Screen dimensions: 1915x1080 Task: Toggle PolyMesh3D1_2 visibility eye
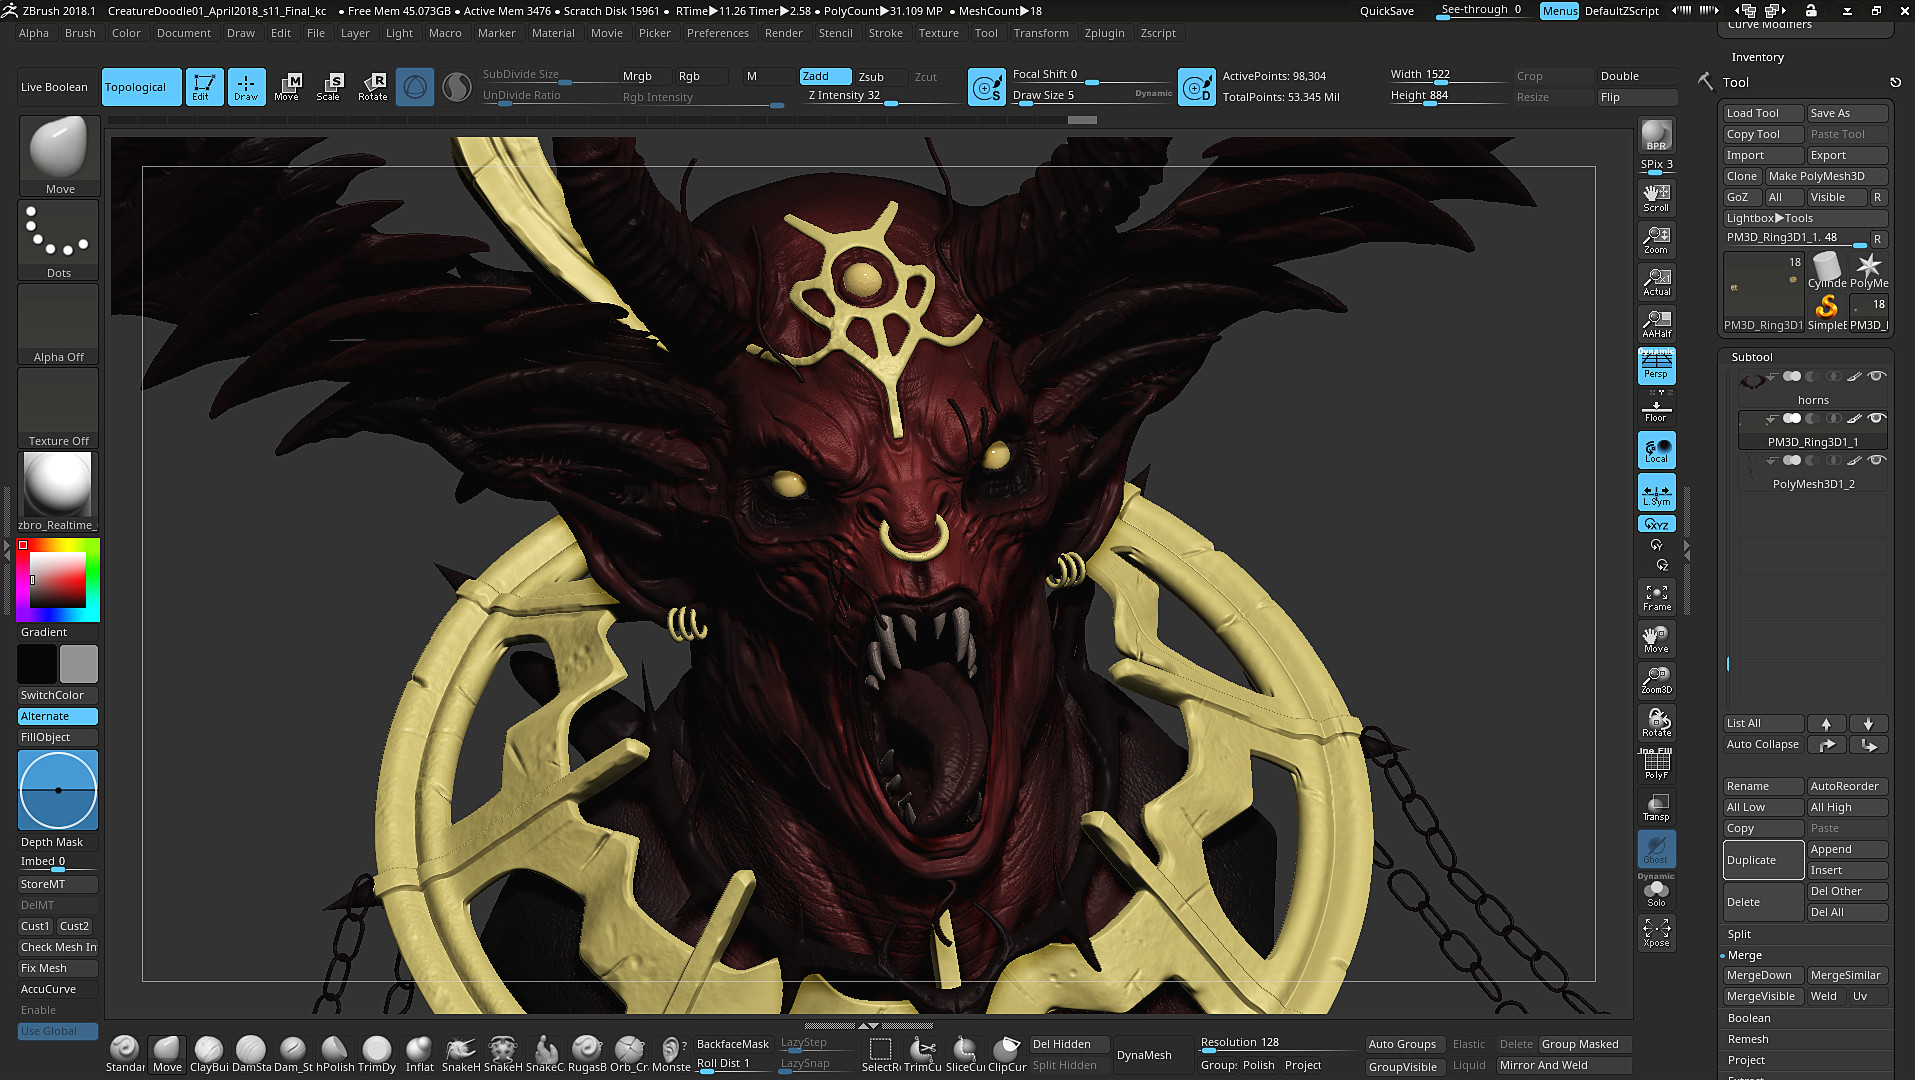(x=1877, y=461)
